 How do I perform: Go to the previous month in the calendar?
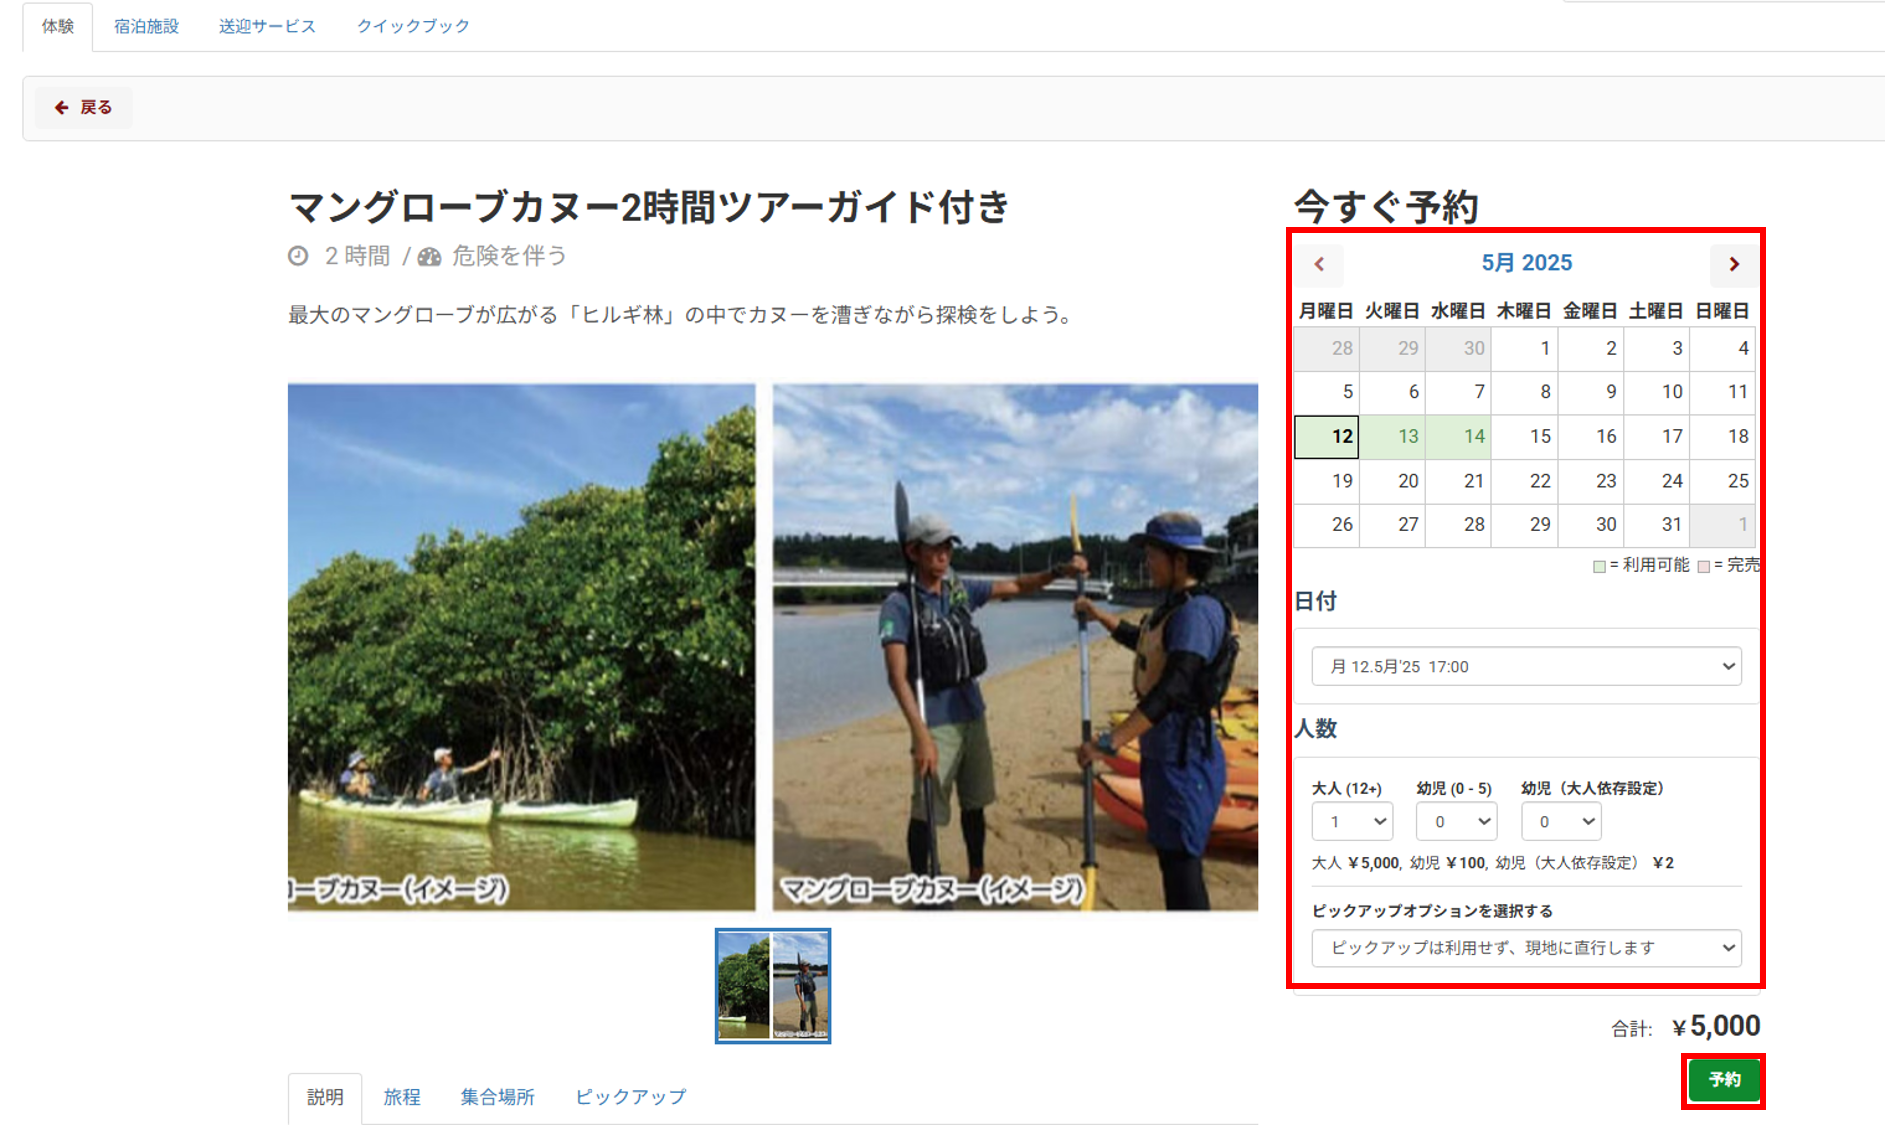click(x=1320, y=264)
